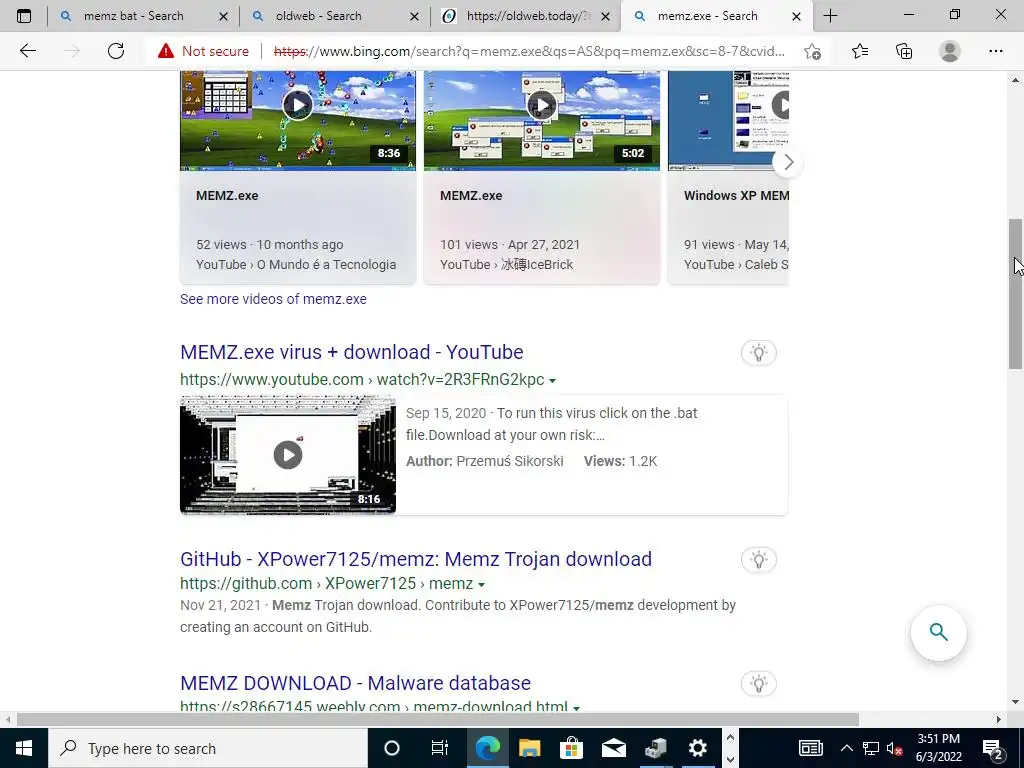Open the Windows Start menu
The image size is (1024, 768).
(24, 748)
